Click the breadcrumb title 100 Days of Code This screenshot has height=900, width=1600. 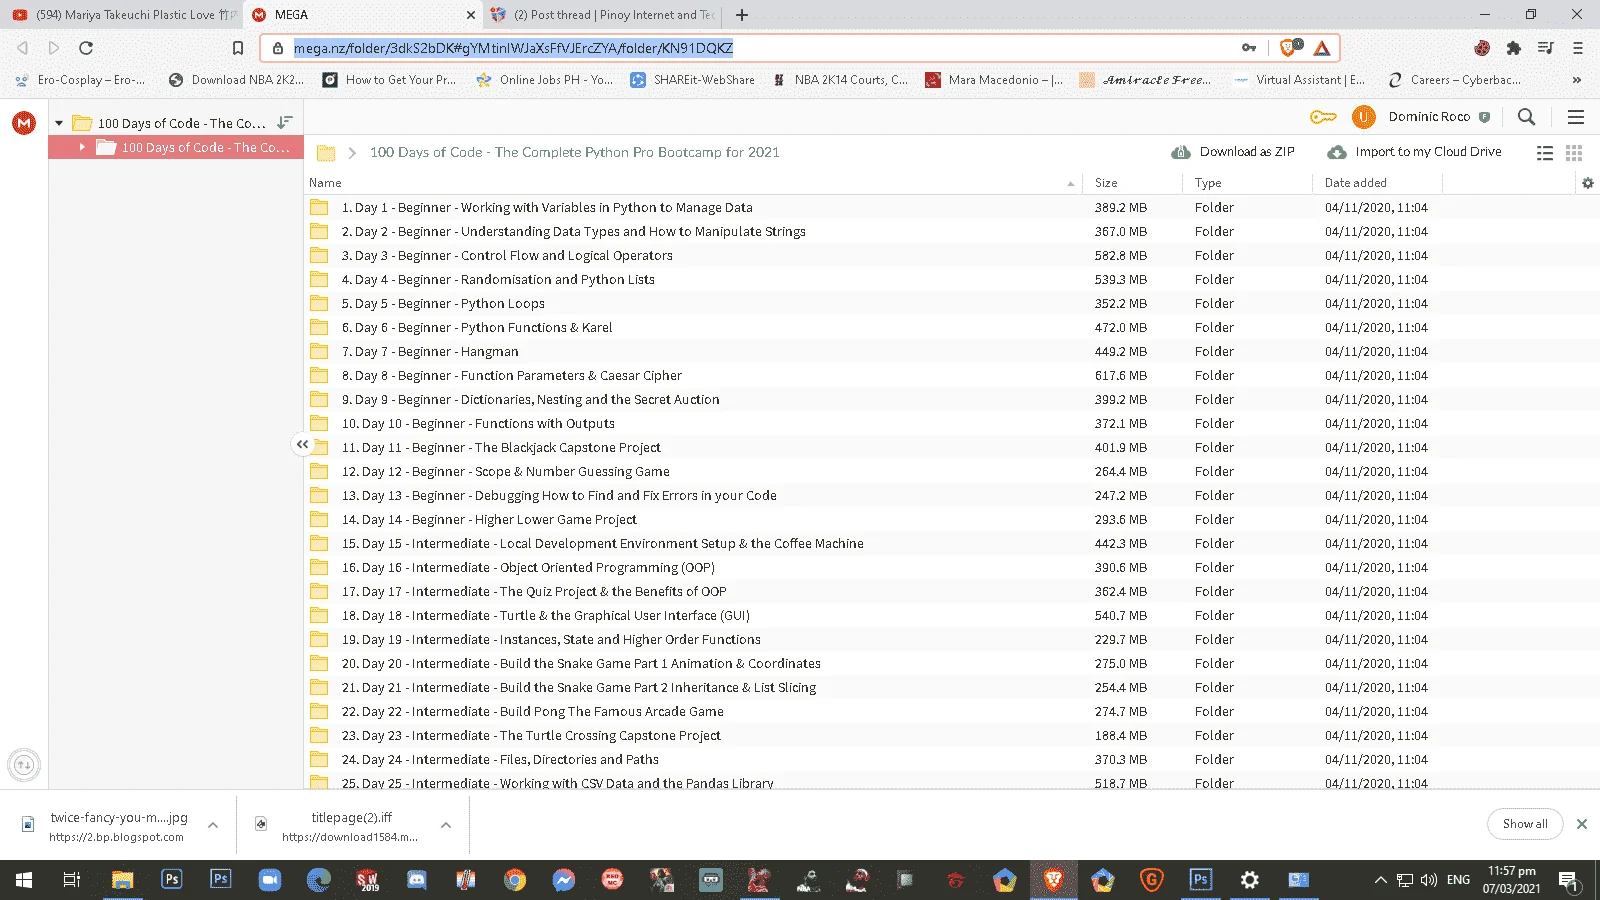[x=574, y=153]
